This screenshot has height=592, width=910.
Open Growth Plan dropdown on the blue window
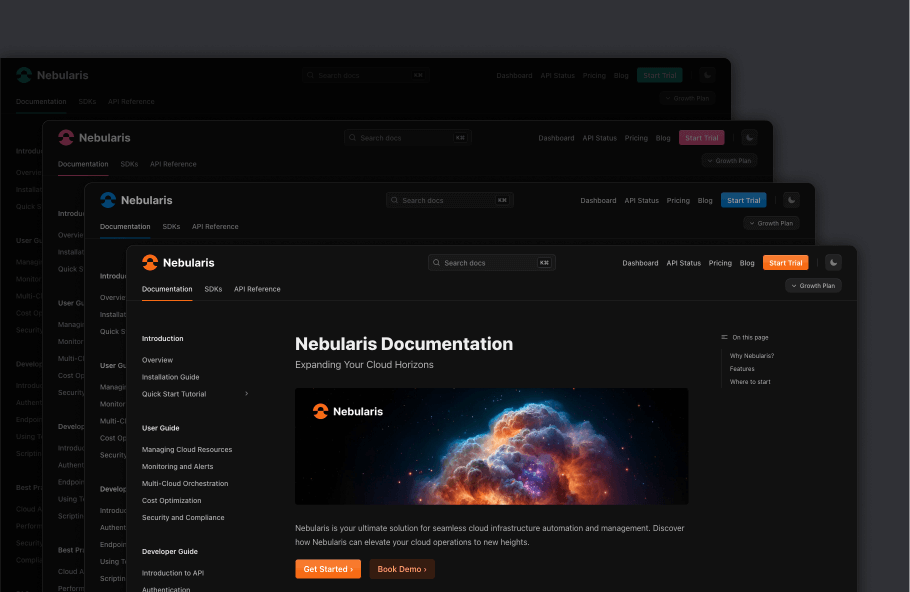(x=770, y=222)
